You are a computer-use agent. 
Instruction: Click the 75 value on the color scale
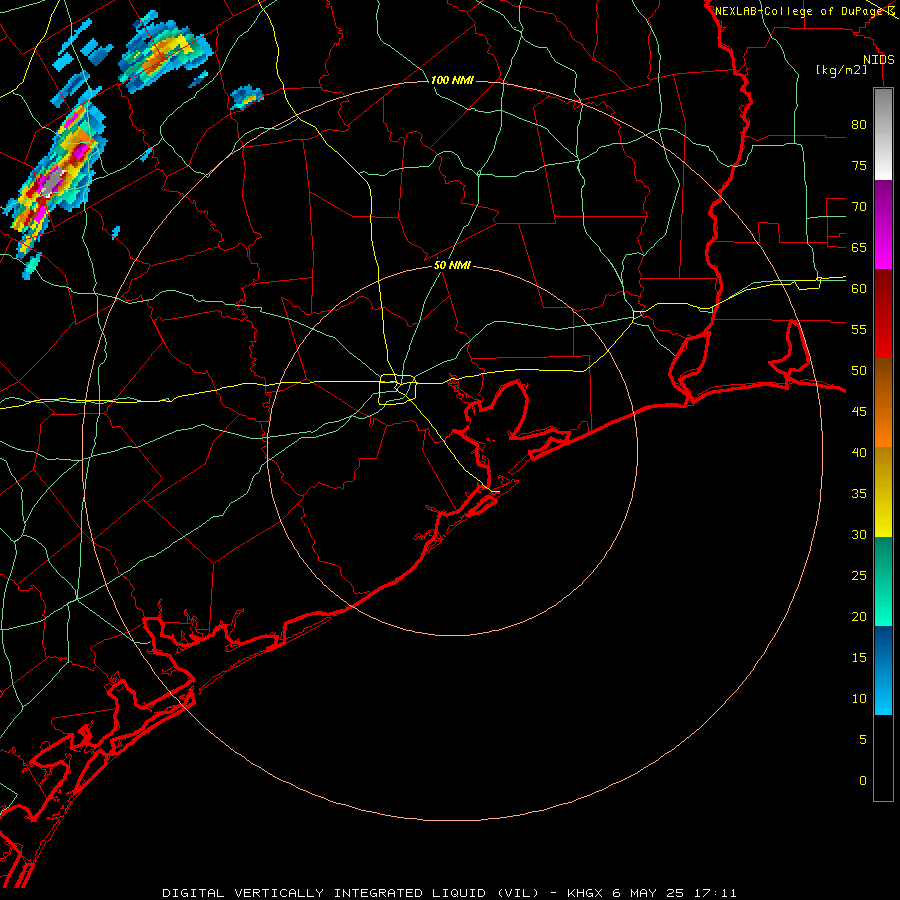pyautogui.click(x=859, y=165)
